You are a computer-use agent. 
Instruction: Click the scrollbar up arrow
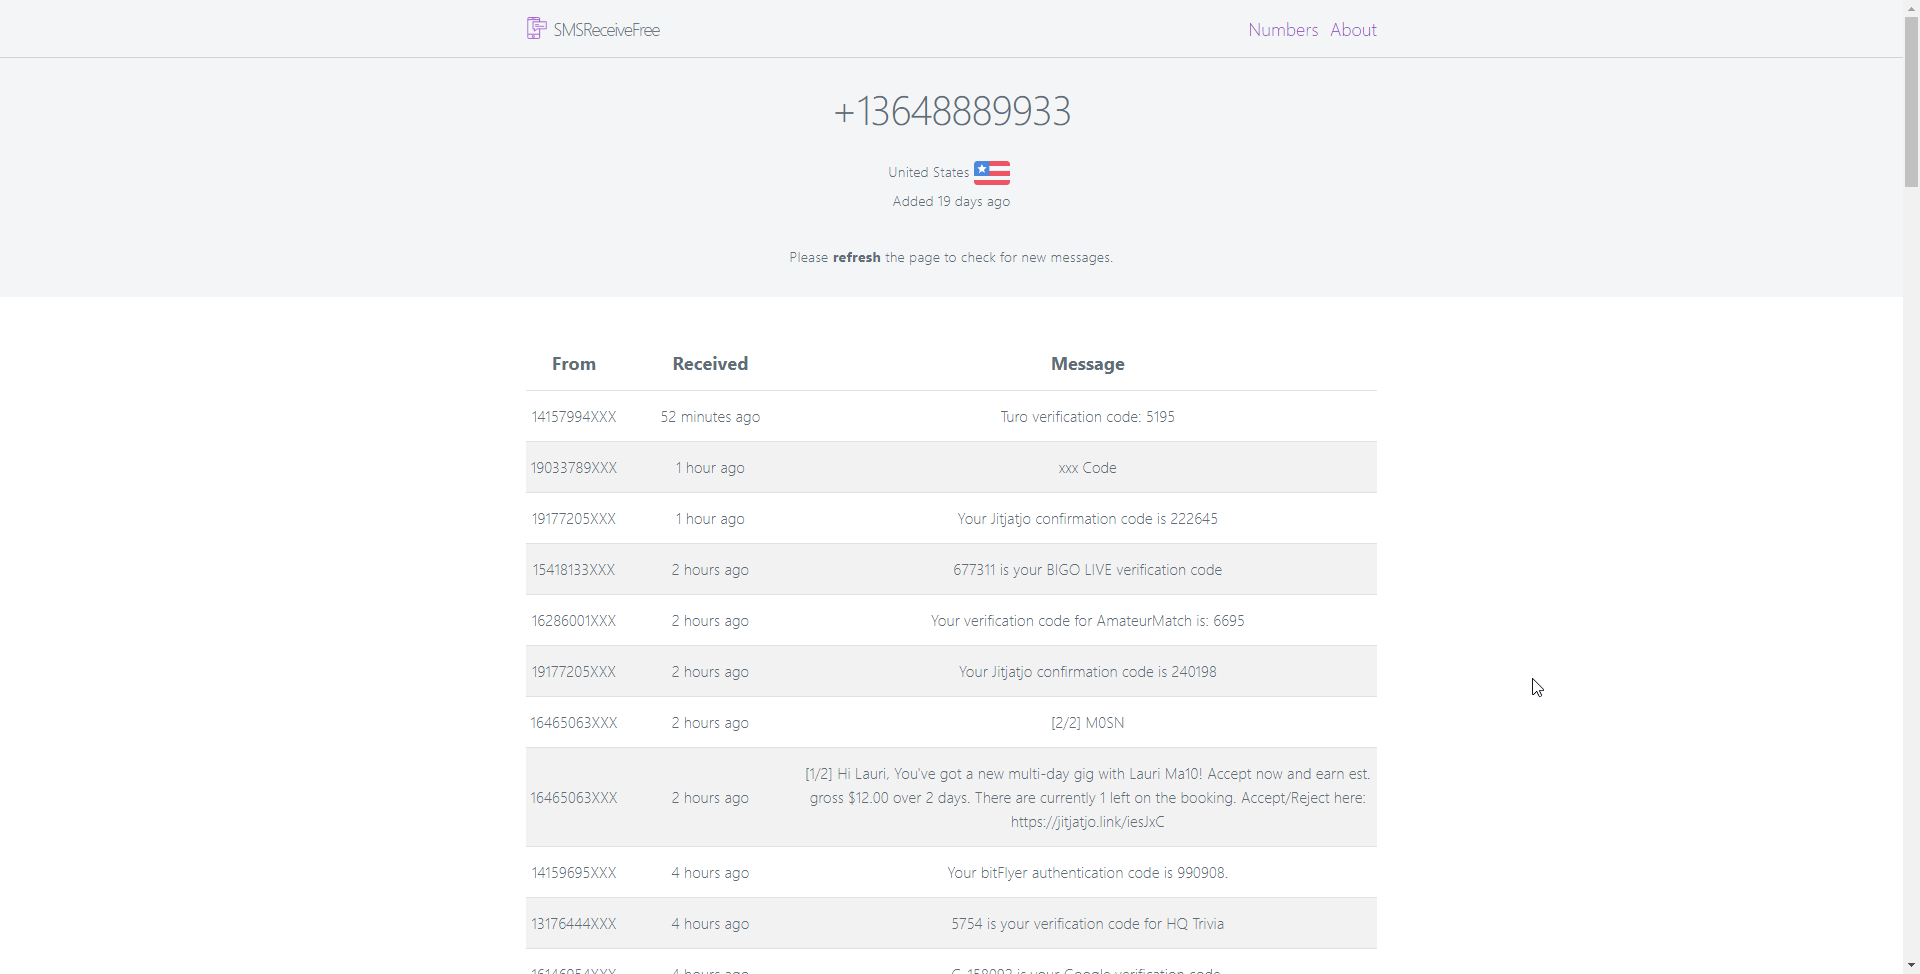click(1911, 7)
